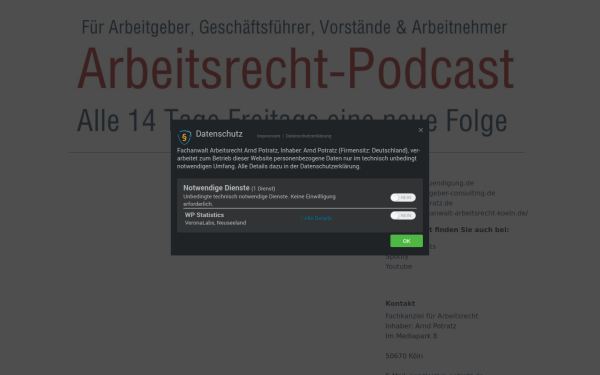600x375 pixels.
Task: Click the 50670 Köln address line
Action: pos(404,356)
